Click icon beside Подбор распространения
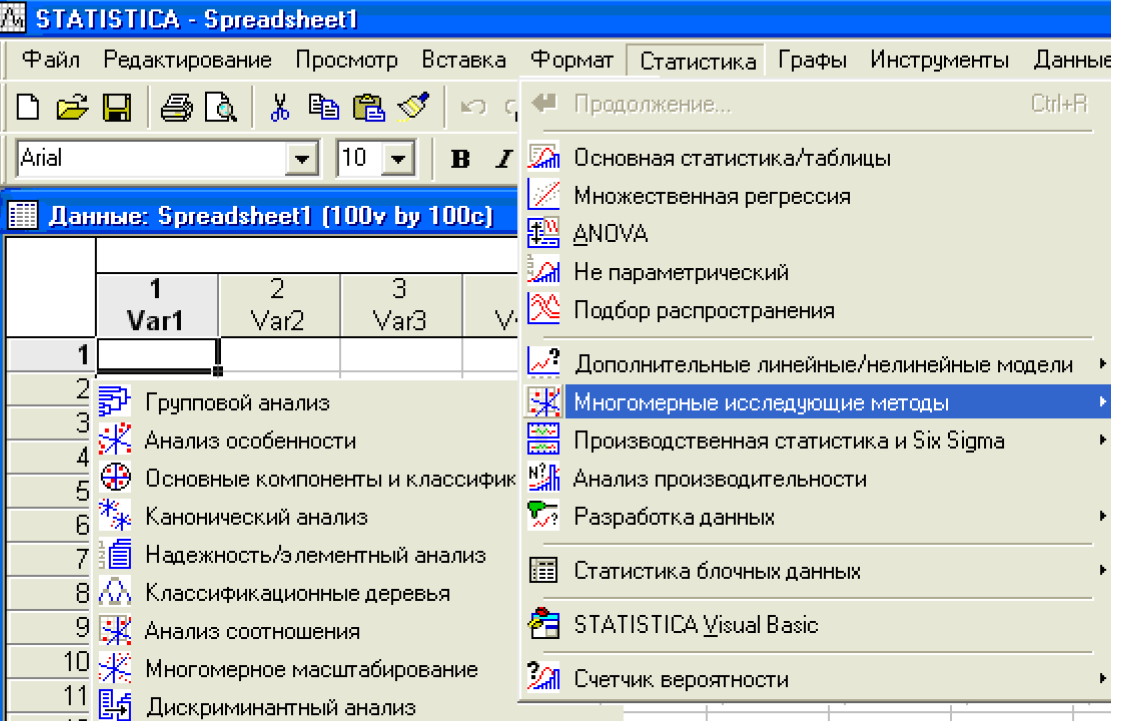The width and height of the screenshot is (1121, 721). 543,308
